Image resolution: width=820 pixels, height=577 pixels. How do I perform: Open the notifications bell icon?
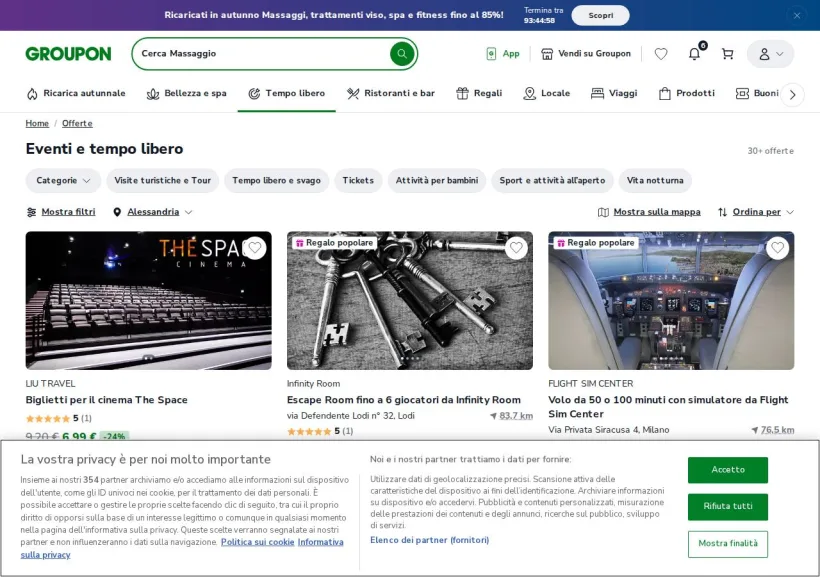[x=694, y=53]
